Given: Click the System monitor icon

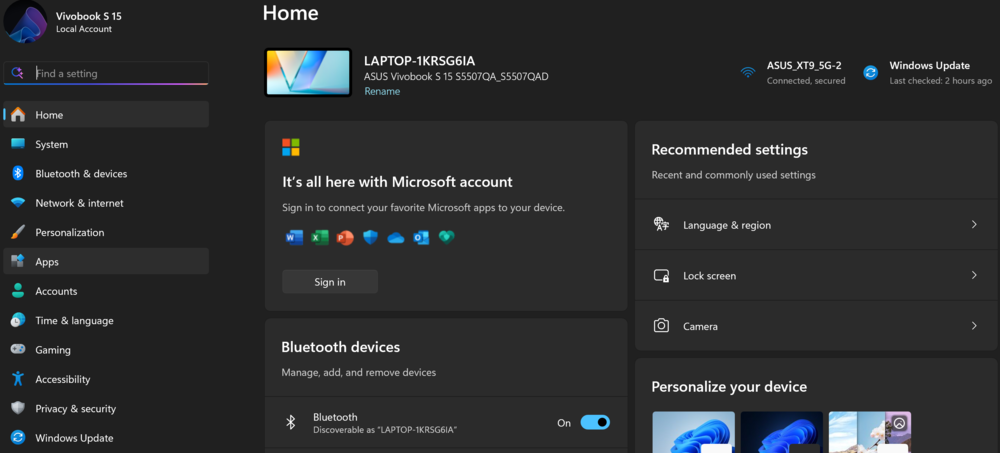Looking at the screenshot, I should point(18,144).
